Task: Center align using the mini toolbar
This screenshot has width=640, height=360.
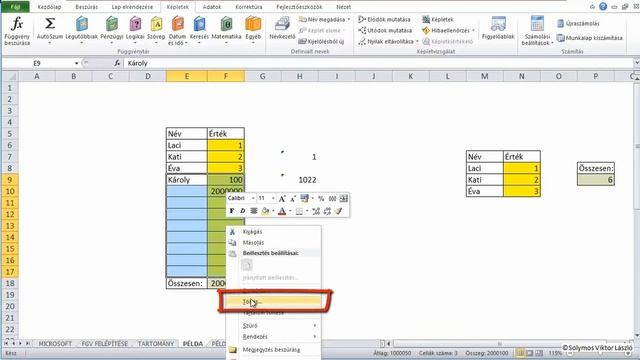Action: [253, 211]
